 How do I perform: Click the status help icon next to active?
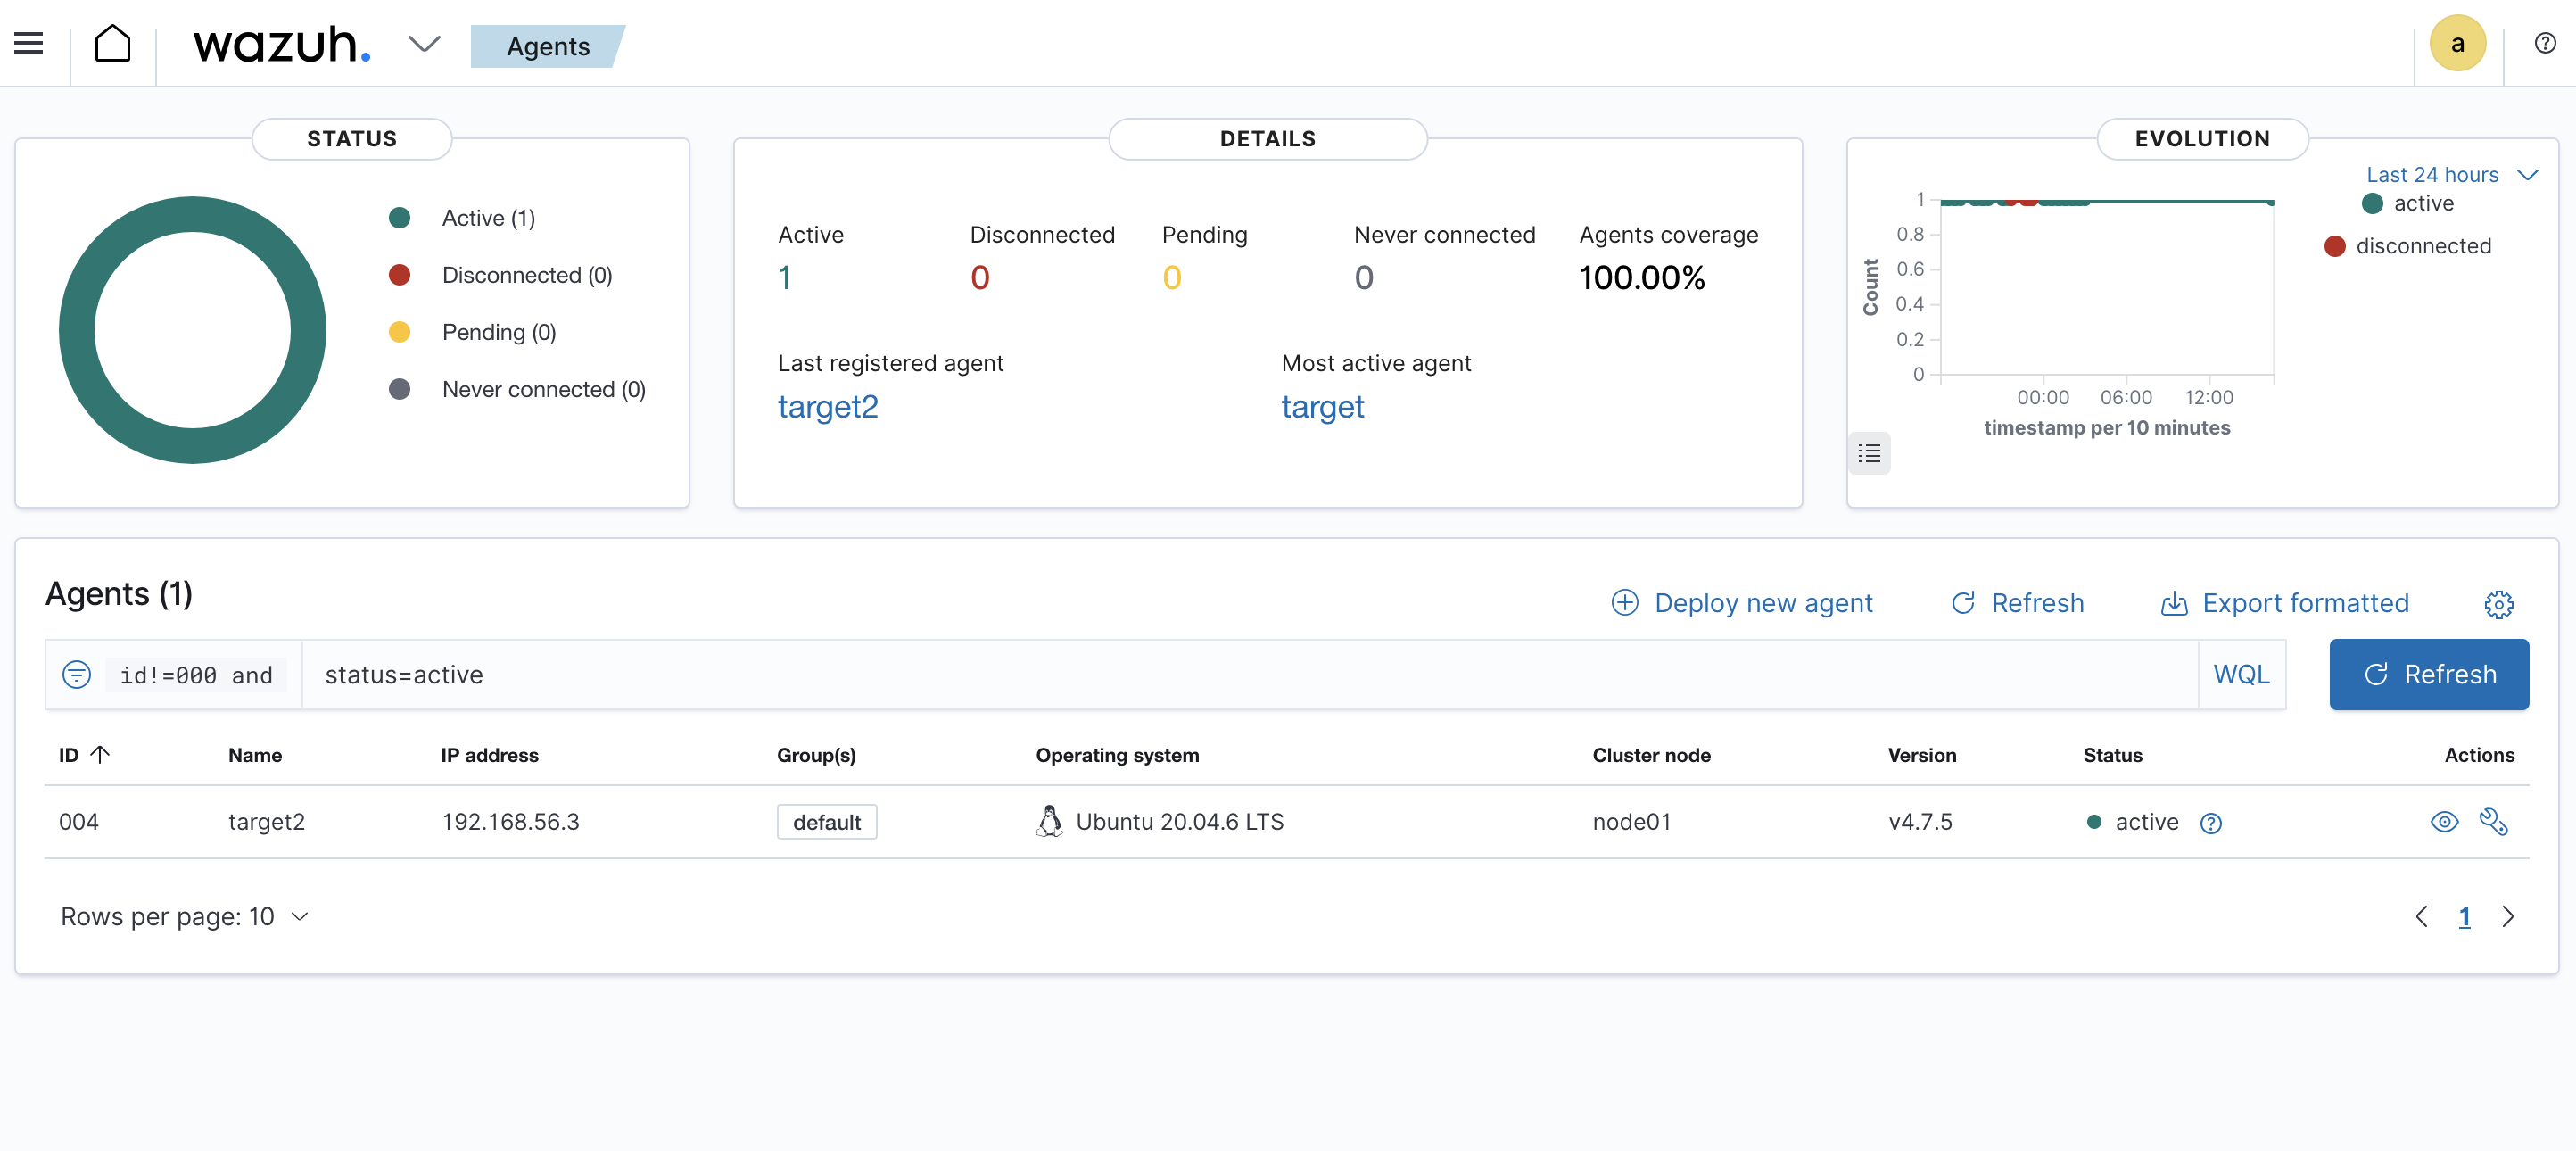point(2211,823)
